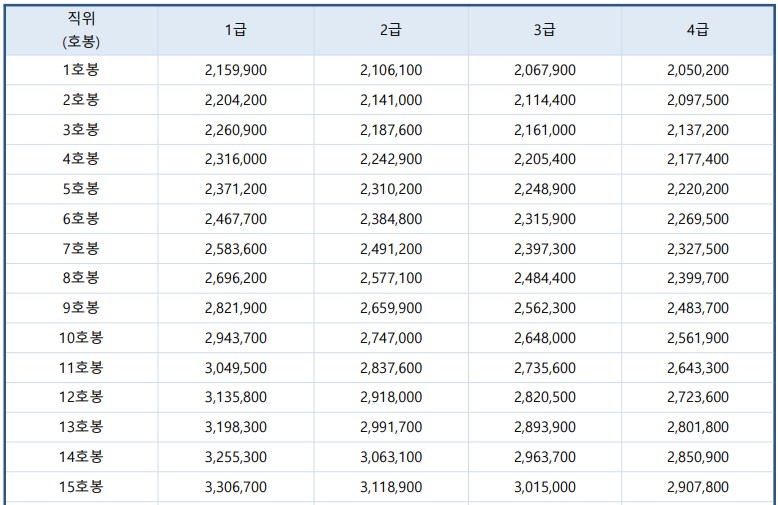Highlight the amount 2,491,200
Viewport: 778px width, 505px height.
coord(391,249)
